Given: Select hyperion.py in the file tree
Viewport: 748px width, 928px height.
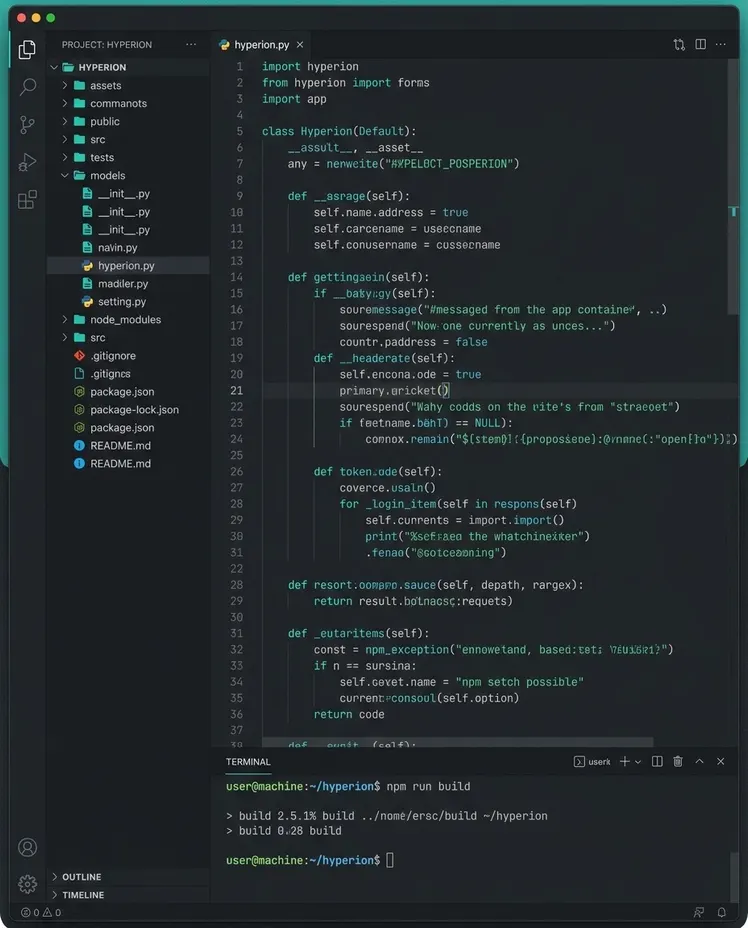Looking at the screenshot, I should (128, 266).
